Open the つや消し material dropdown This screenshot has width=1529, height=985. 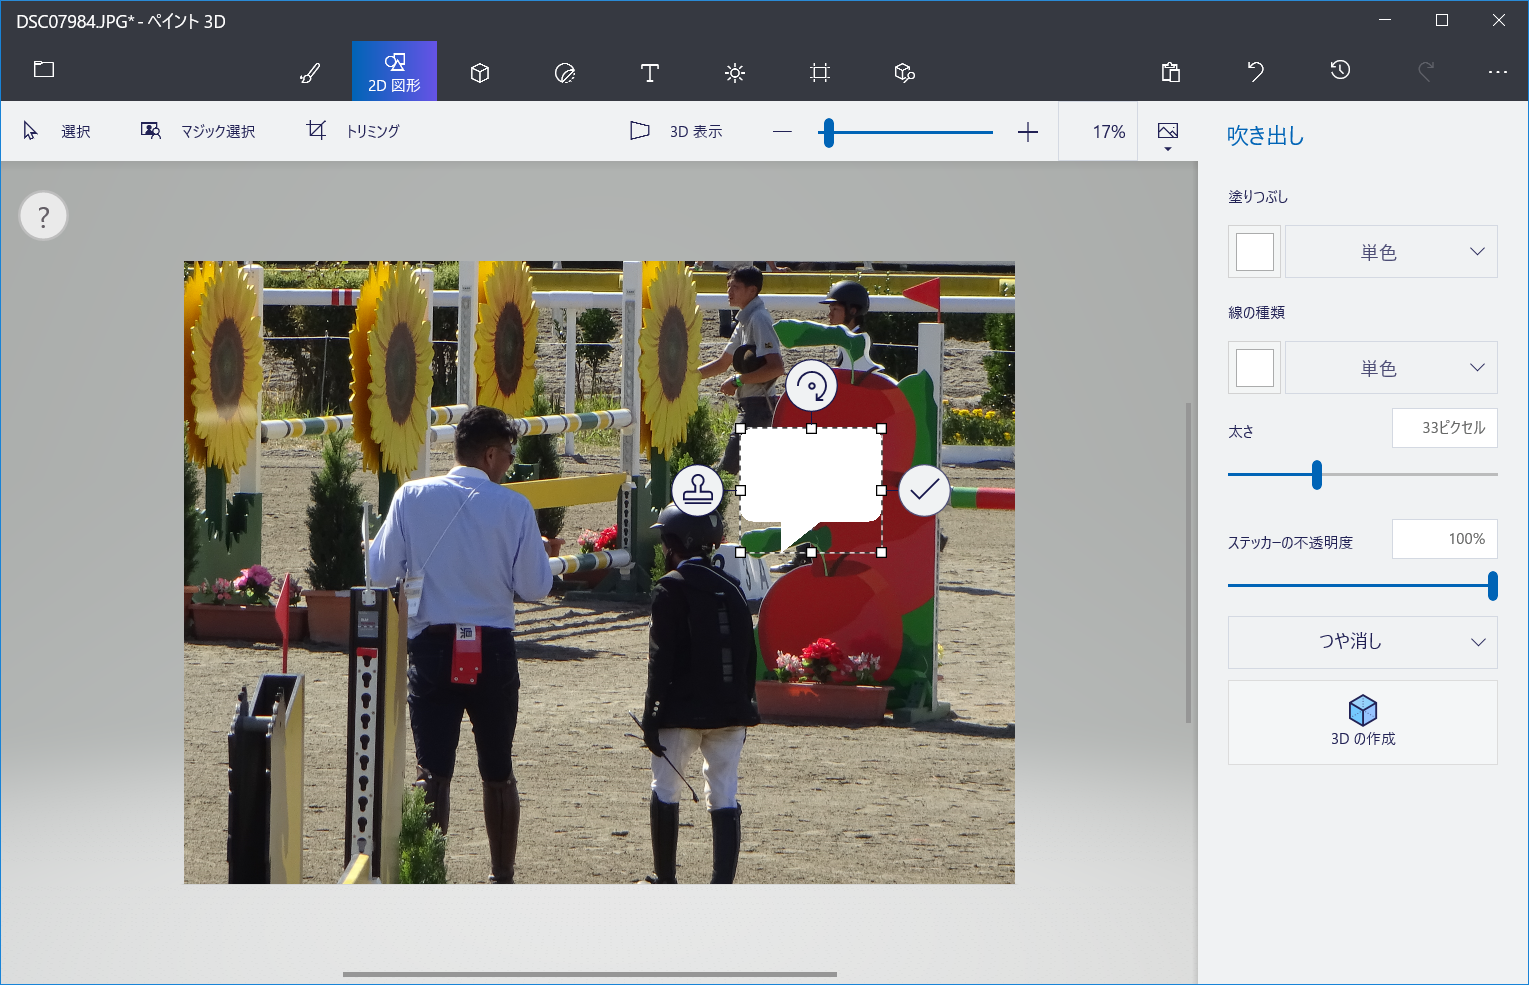[x=1362, y=642]
